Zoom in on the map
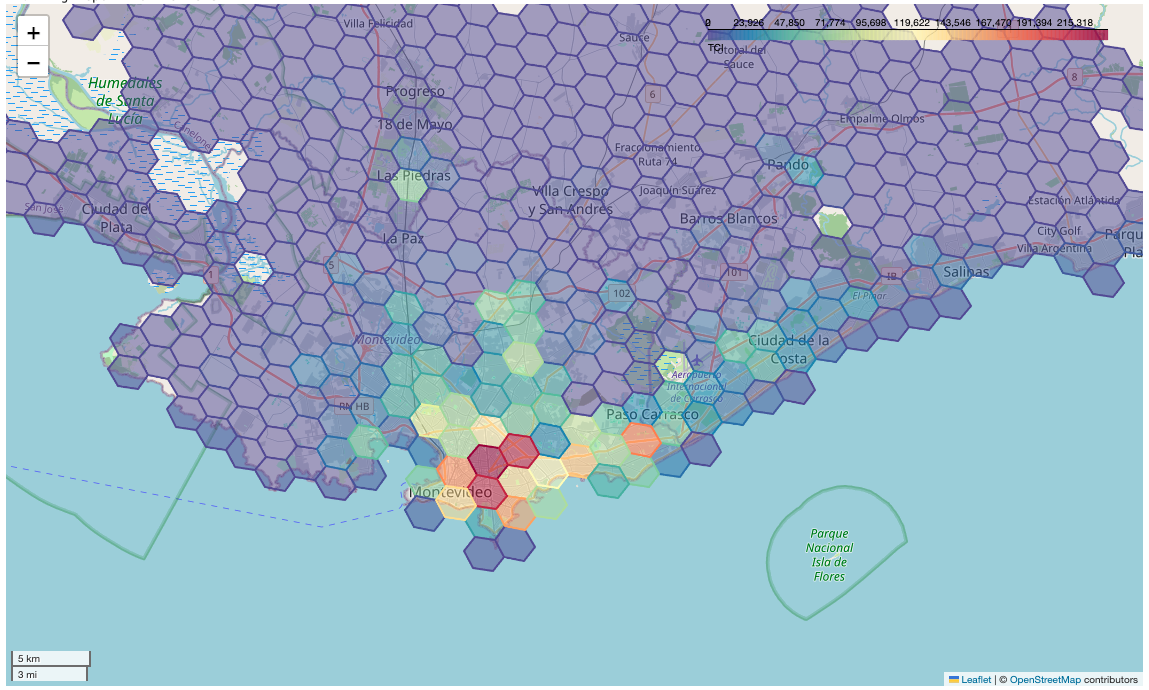This screenshot has width=1149, height=690. coord(33,32)
